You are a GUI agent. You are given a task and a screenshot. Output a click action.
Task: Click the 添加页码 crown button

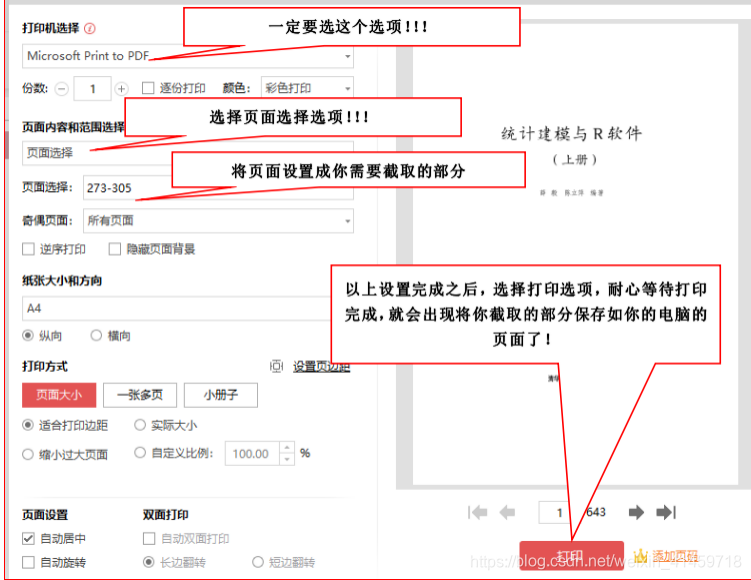(666, 556)
